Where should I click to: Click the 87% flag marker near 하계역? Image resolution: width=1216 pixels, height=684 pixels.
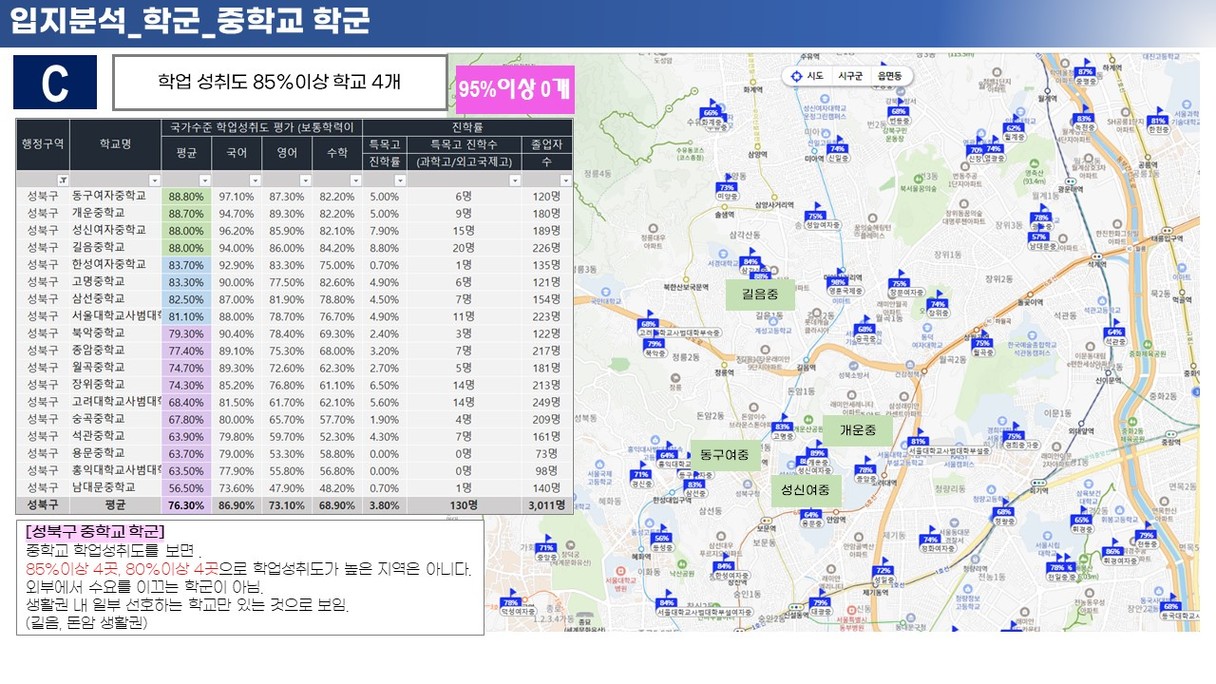click(x=1086, y=72)
